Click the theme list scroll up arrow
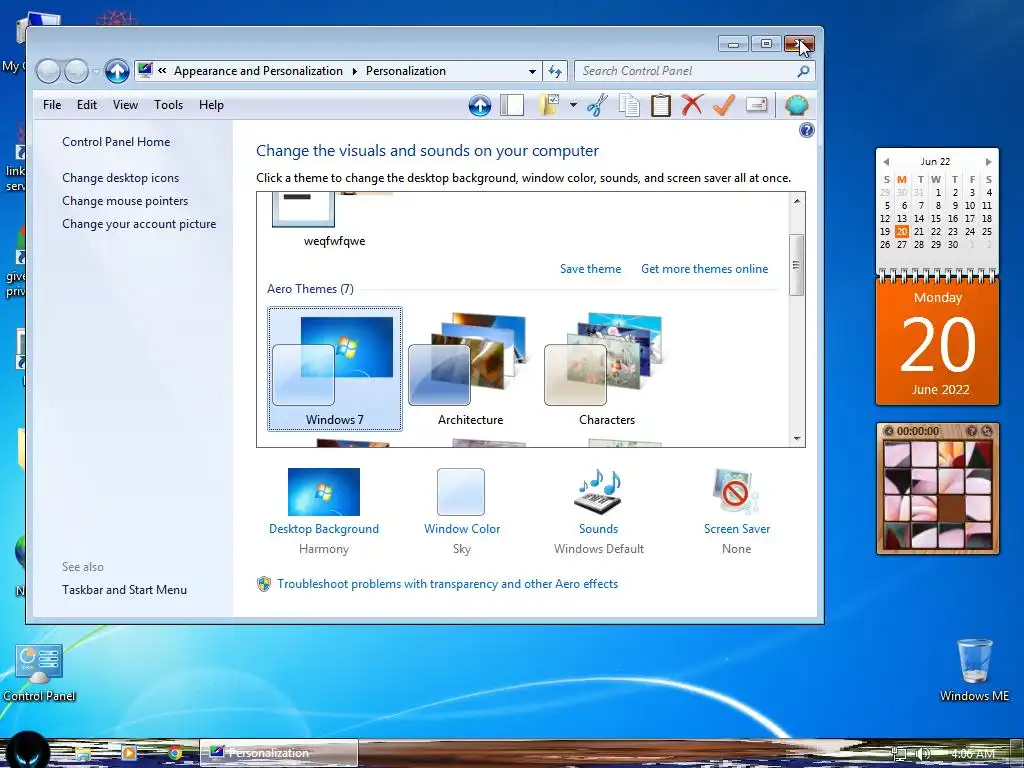Screen dimensions: 1024x768 click(797, 201)
